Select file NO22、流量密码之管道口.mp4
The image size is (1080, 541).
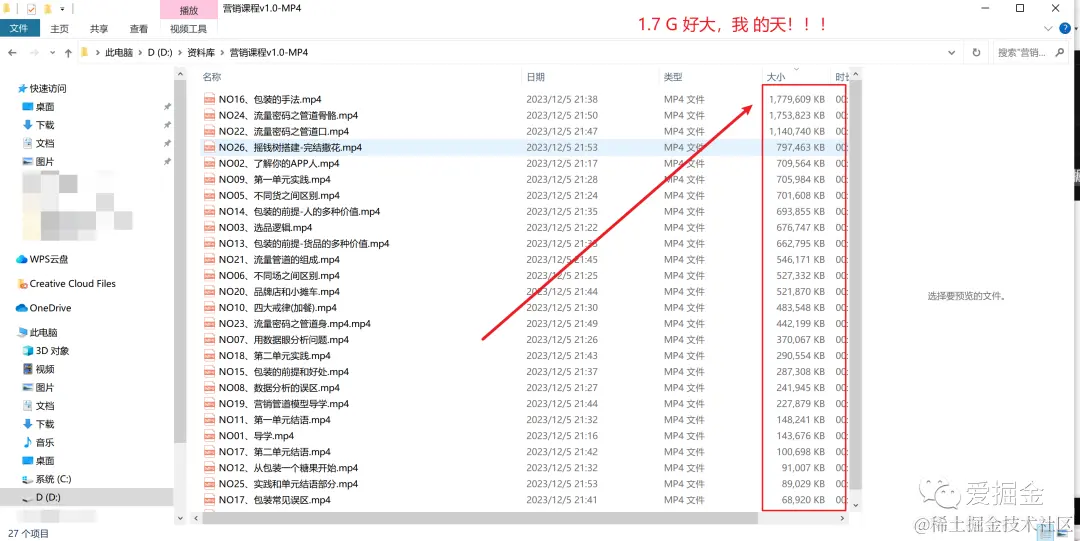pos(283,131)
